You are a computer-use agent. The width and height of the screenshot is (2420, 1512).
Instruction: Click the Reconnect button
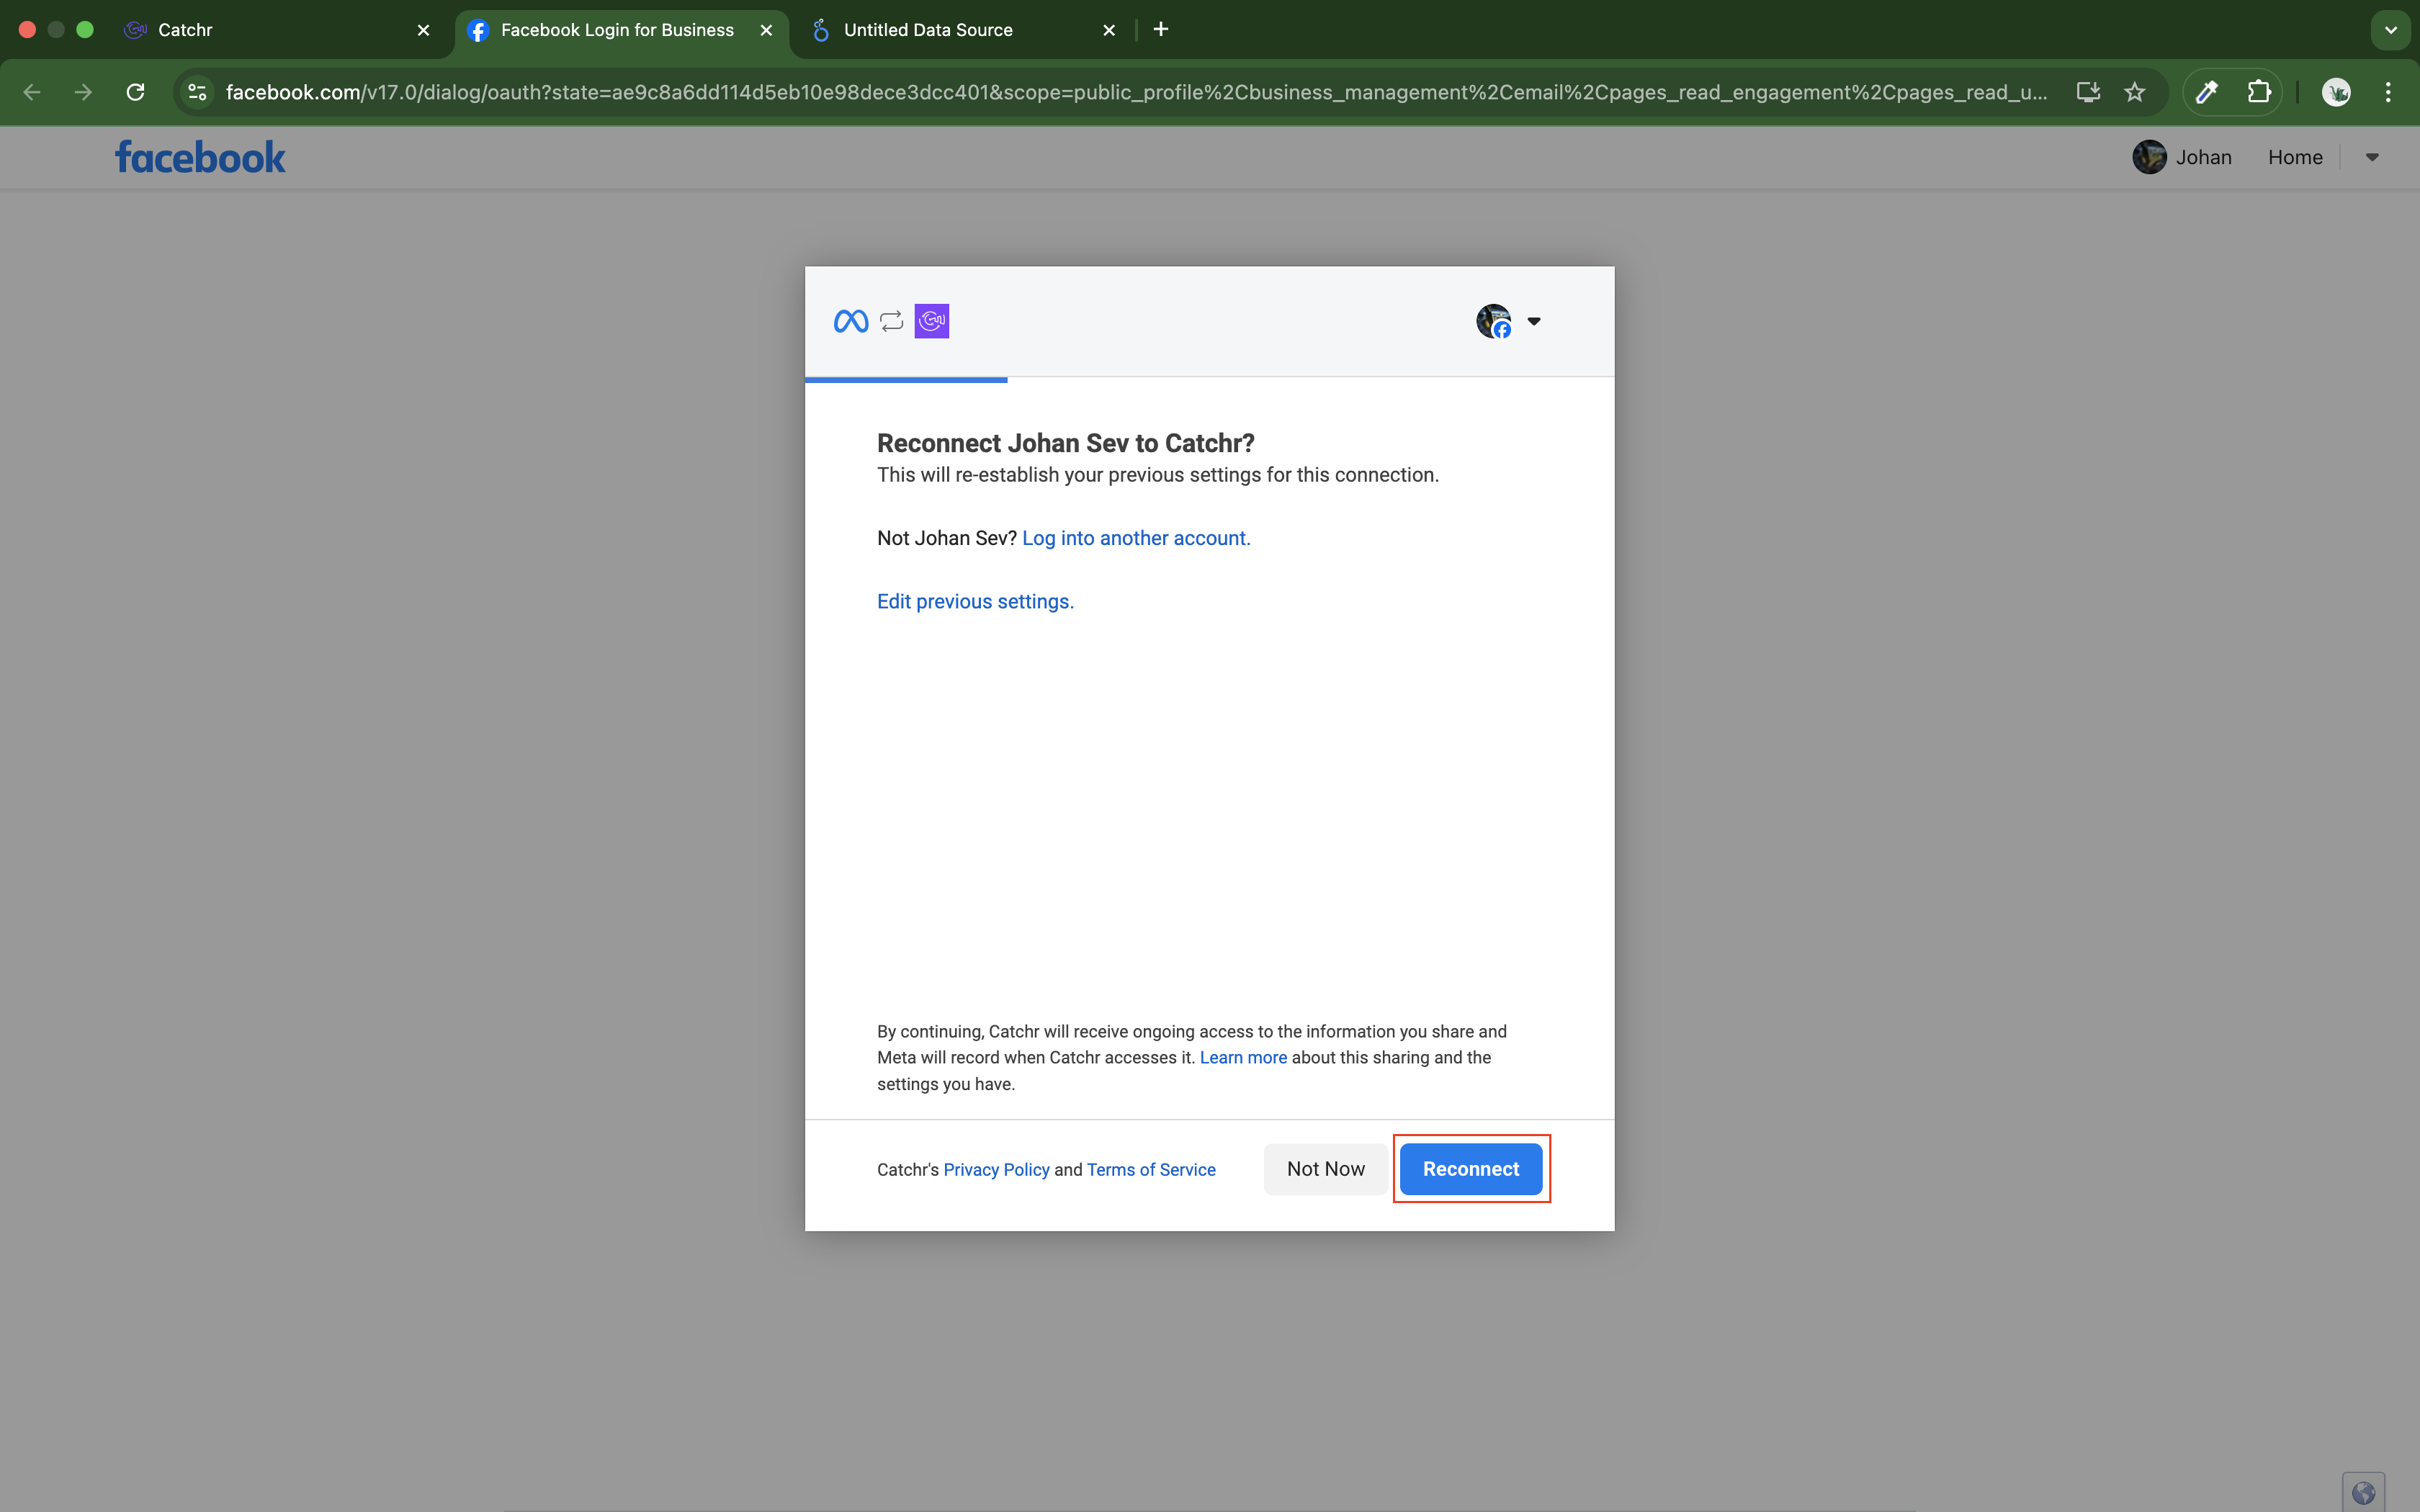coord(1470,1169)
